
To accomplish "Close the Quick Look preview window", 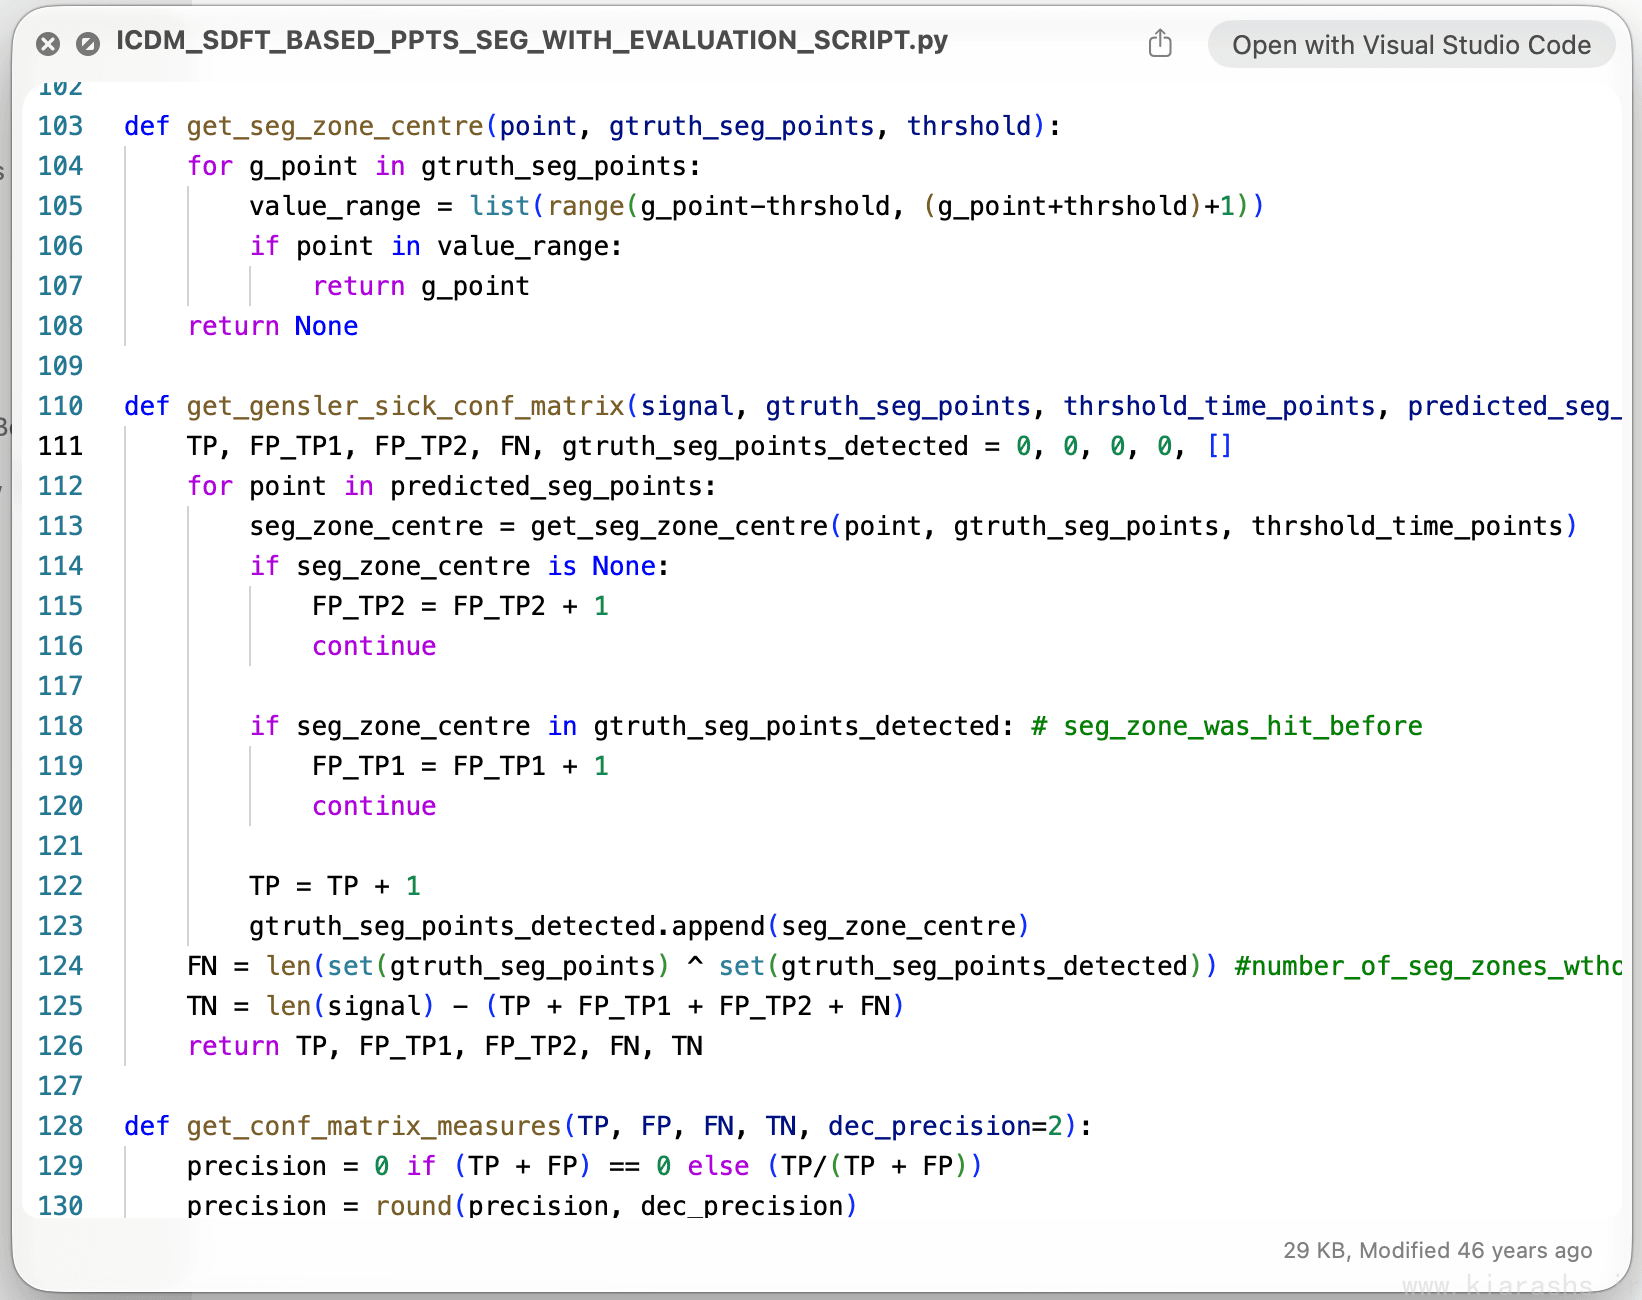I will click(x=47, y=44).
